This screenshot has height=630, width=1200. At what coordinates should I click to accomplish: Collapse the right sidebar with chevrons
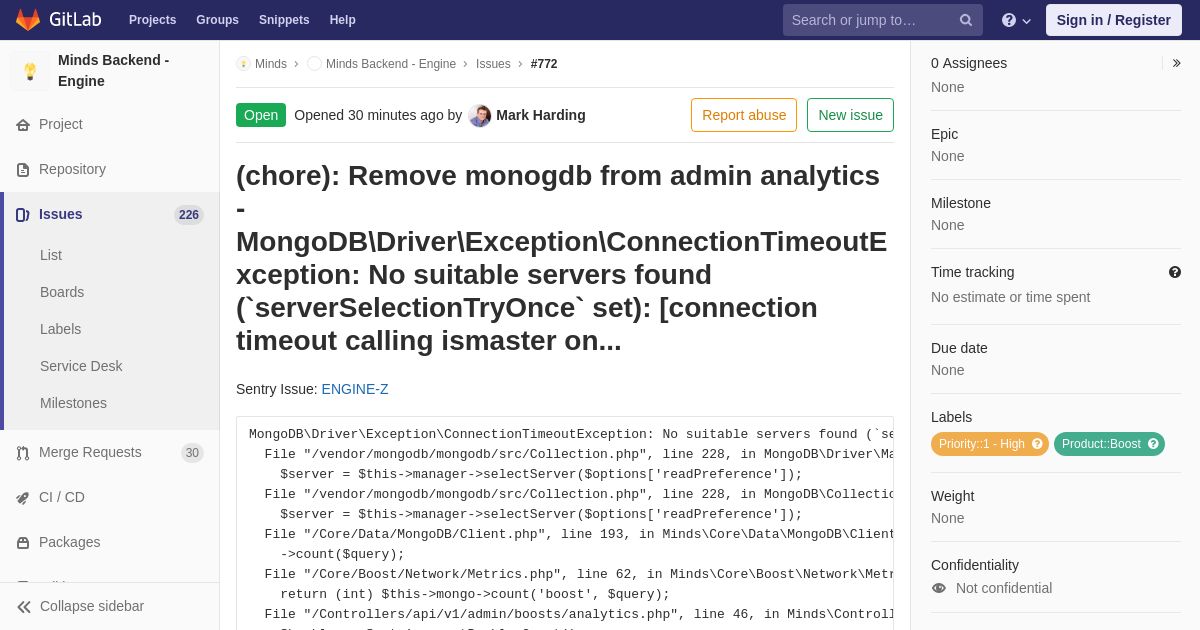coord(1176,63)
